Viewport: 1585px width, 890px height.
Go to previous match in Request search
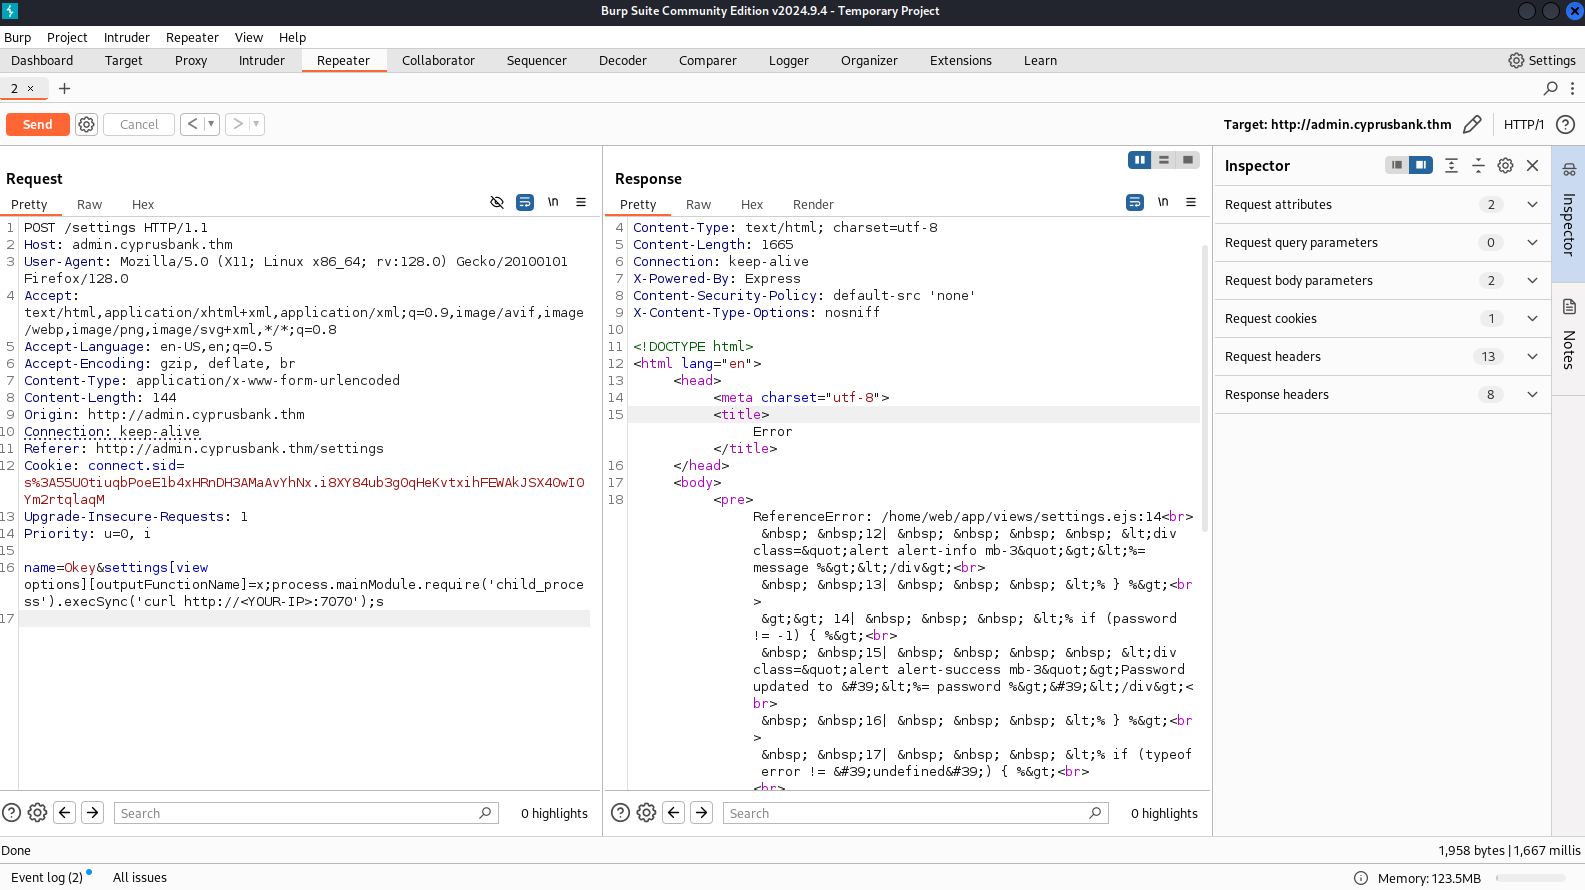click(x=65, y=813)
